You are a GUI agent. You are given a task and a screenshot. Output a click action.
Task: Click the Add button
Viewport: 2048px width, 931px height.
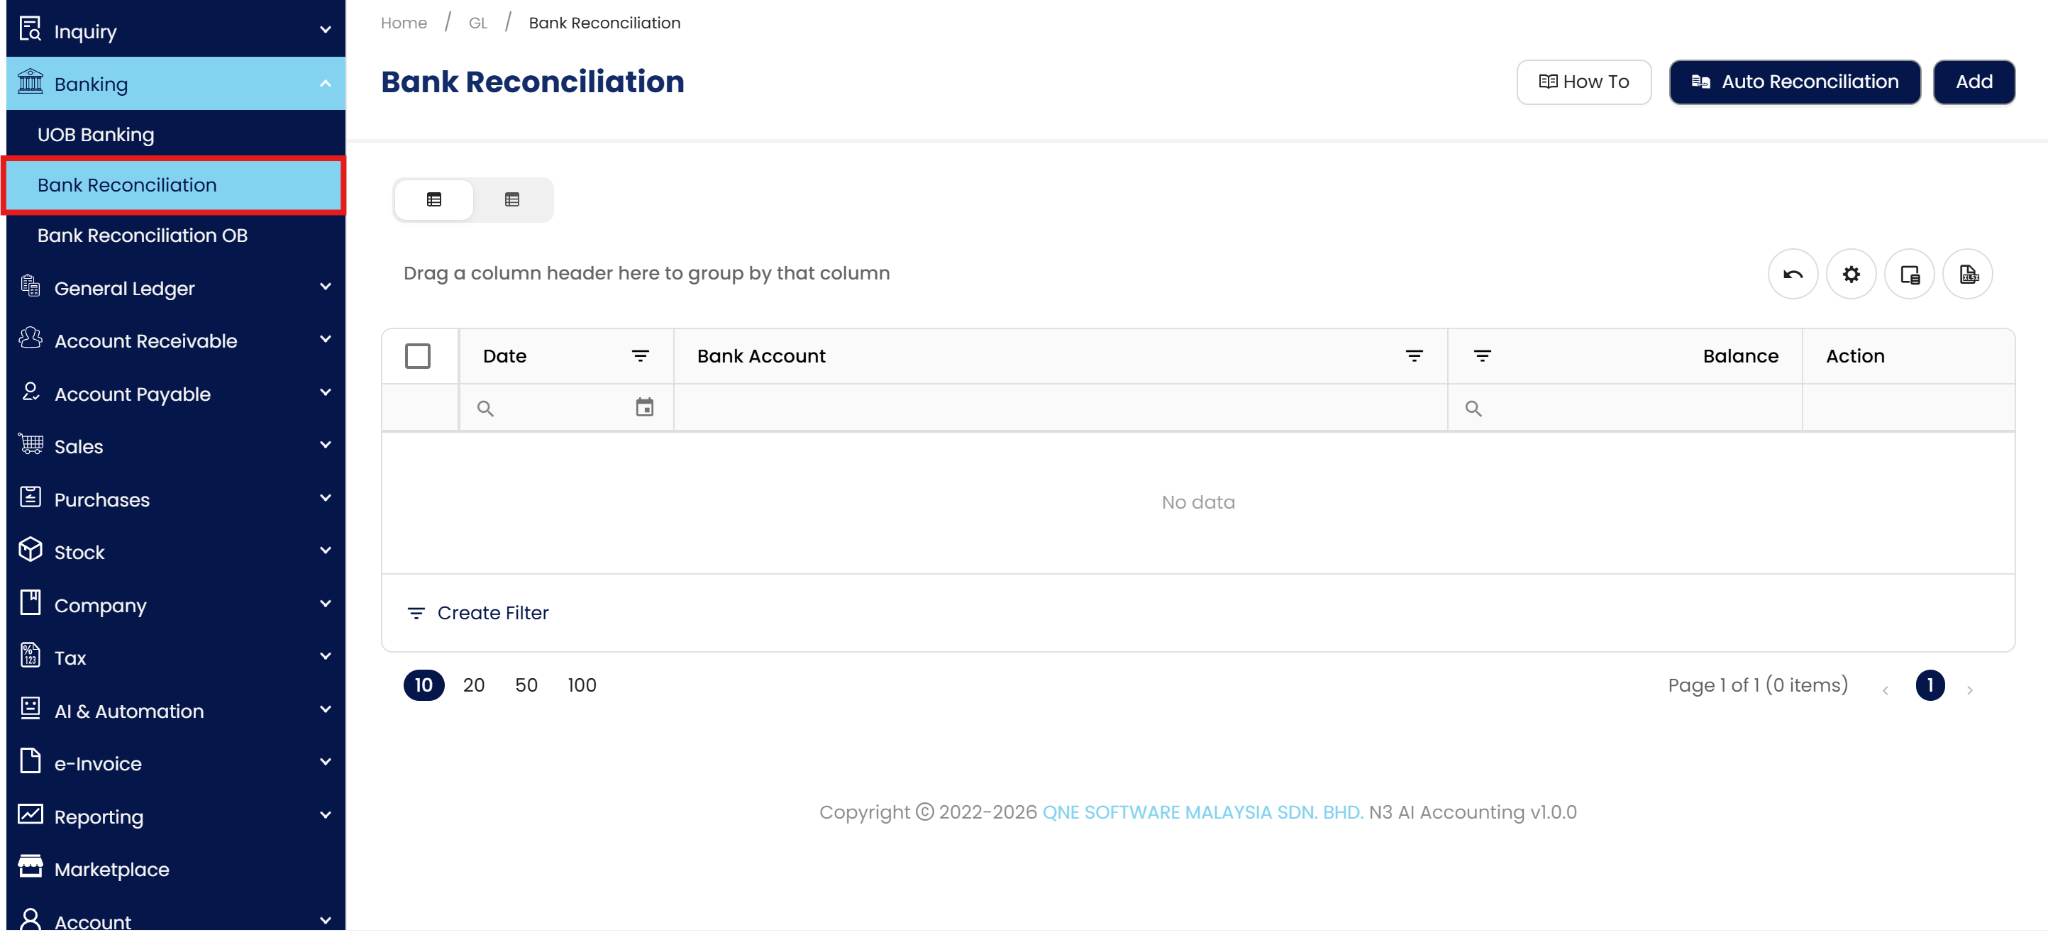click(1973, 82)
